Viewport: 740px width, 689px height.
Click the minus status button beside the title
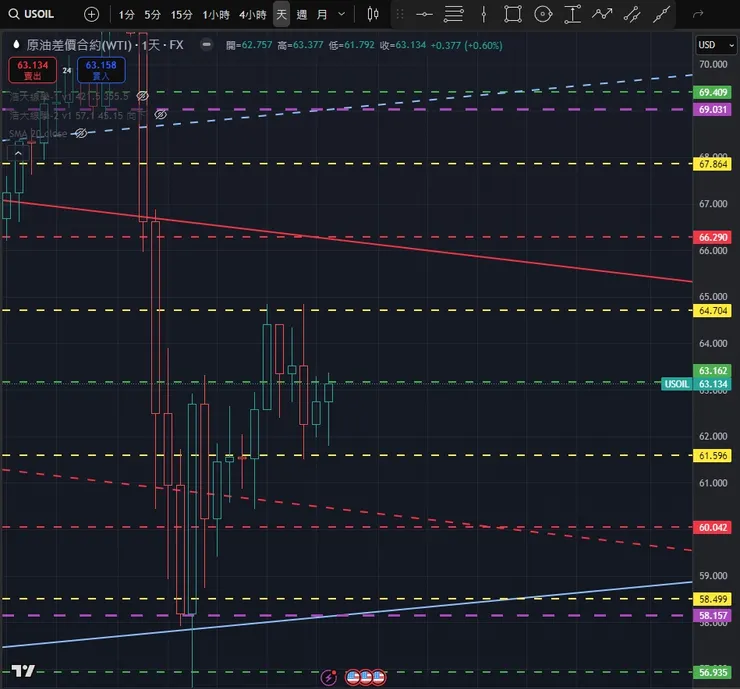tap(206, 45)
